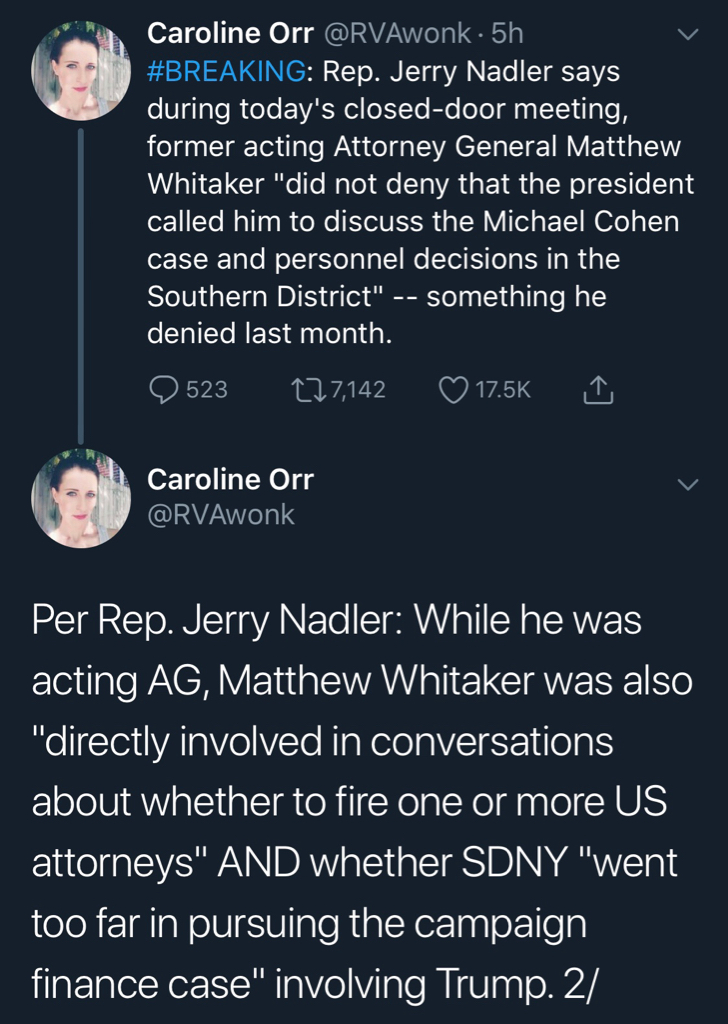Tap the 17.5K likes count
This screenshot has width=728, height=1024.
[x=502, y=390]
